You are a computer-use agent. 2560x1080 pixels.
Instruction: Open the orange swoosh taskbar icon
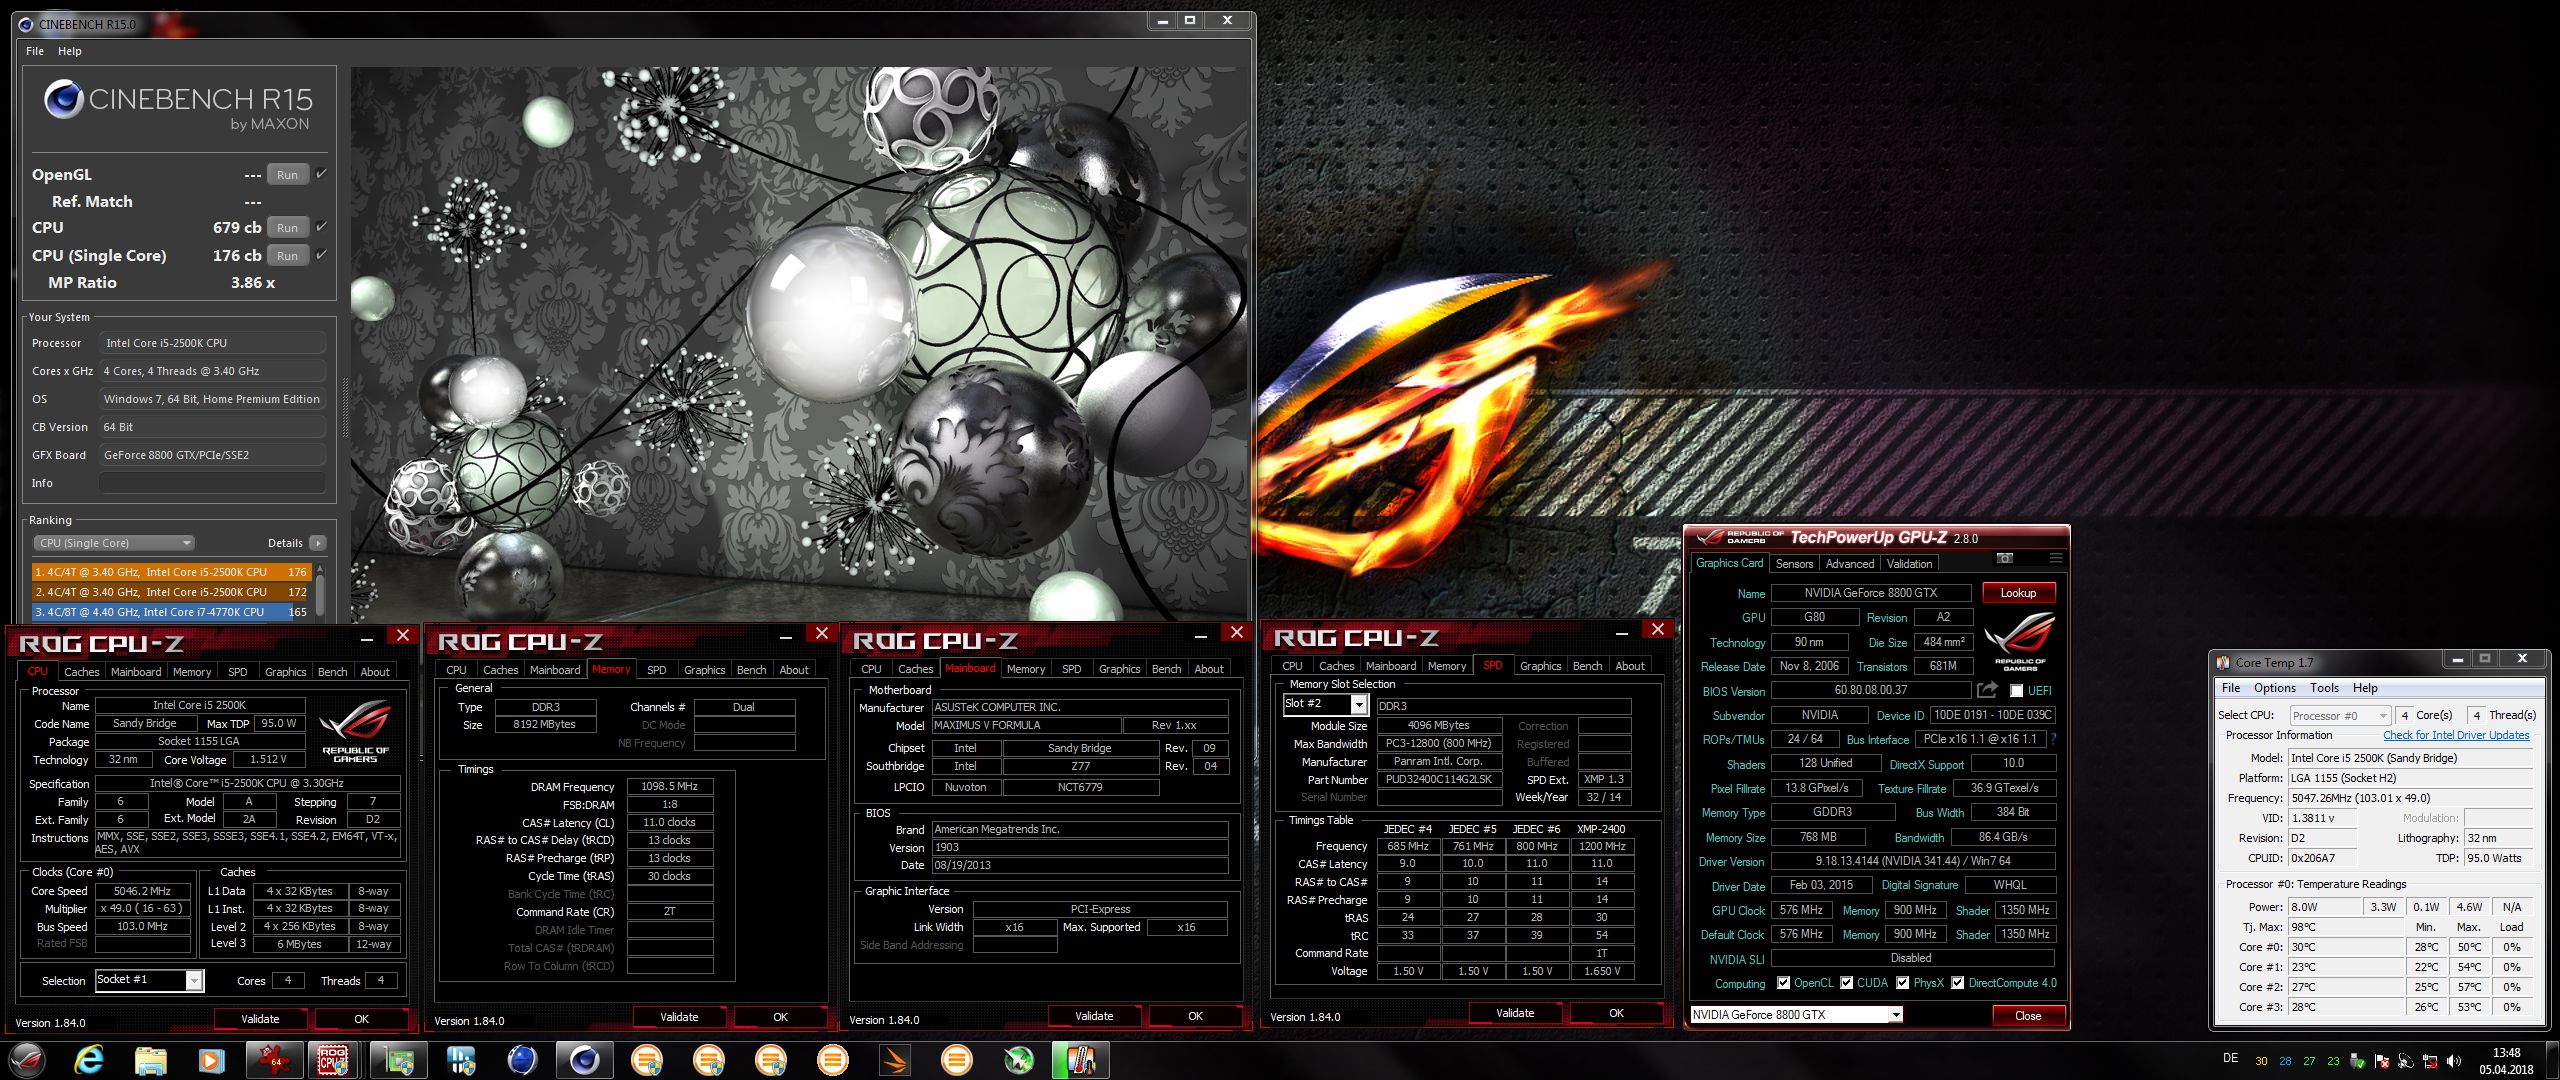click(895, 1060)
